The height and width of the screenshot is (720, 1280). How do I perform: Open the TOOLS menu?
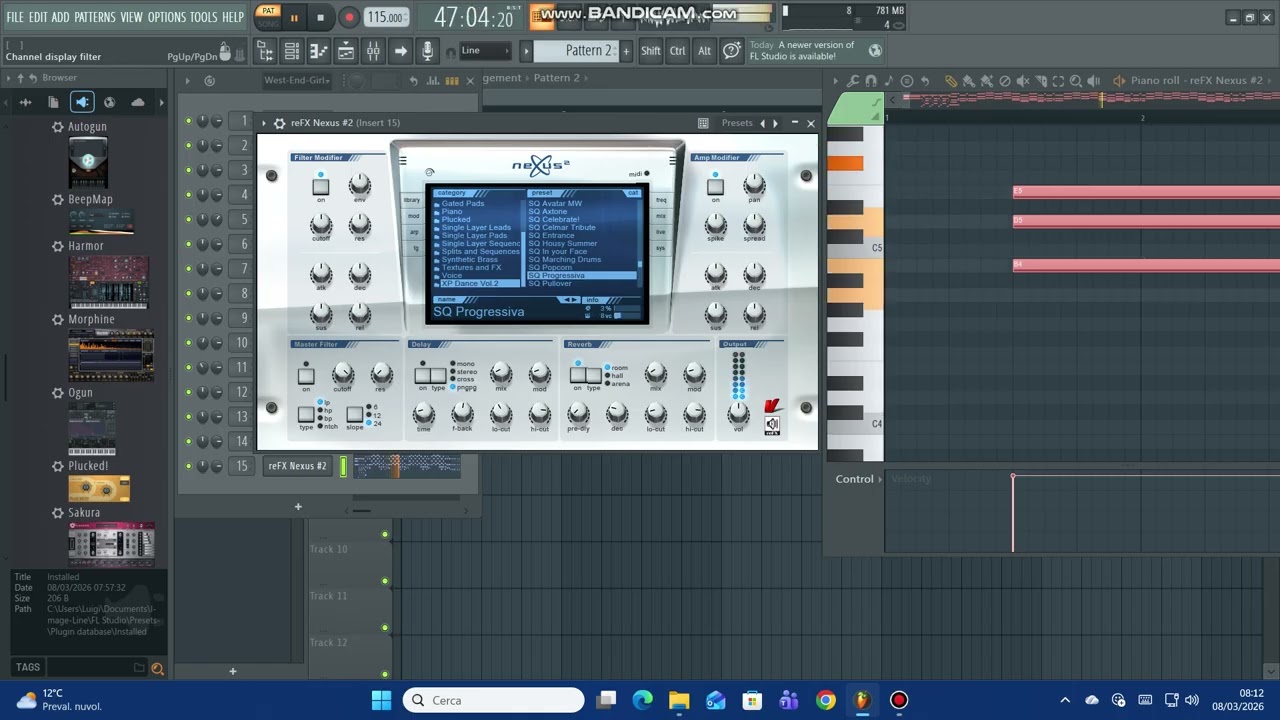203,17
